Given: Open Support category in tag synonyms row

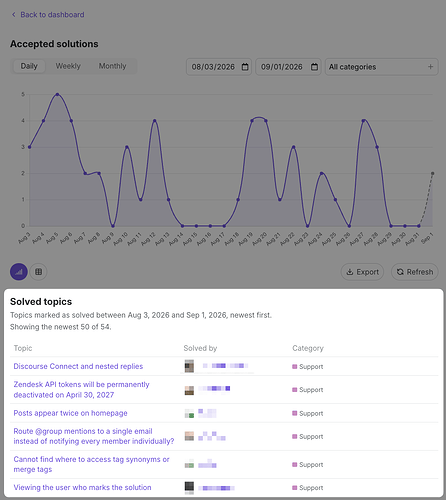Looking at the screenshot, I should (308, 465).
